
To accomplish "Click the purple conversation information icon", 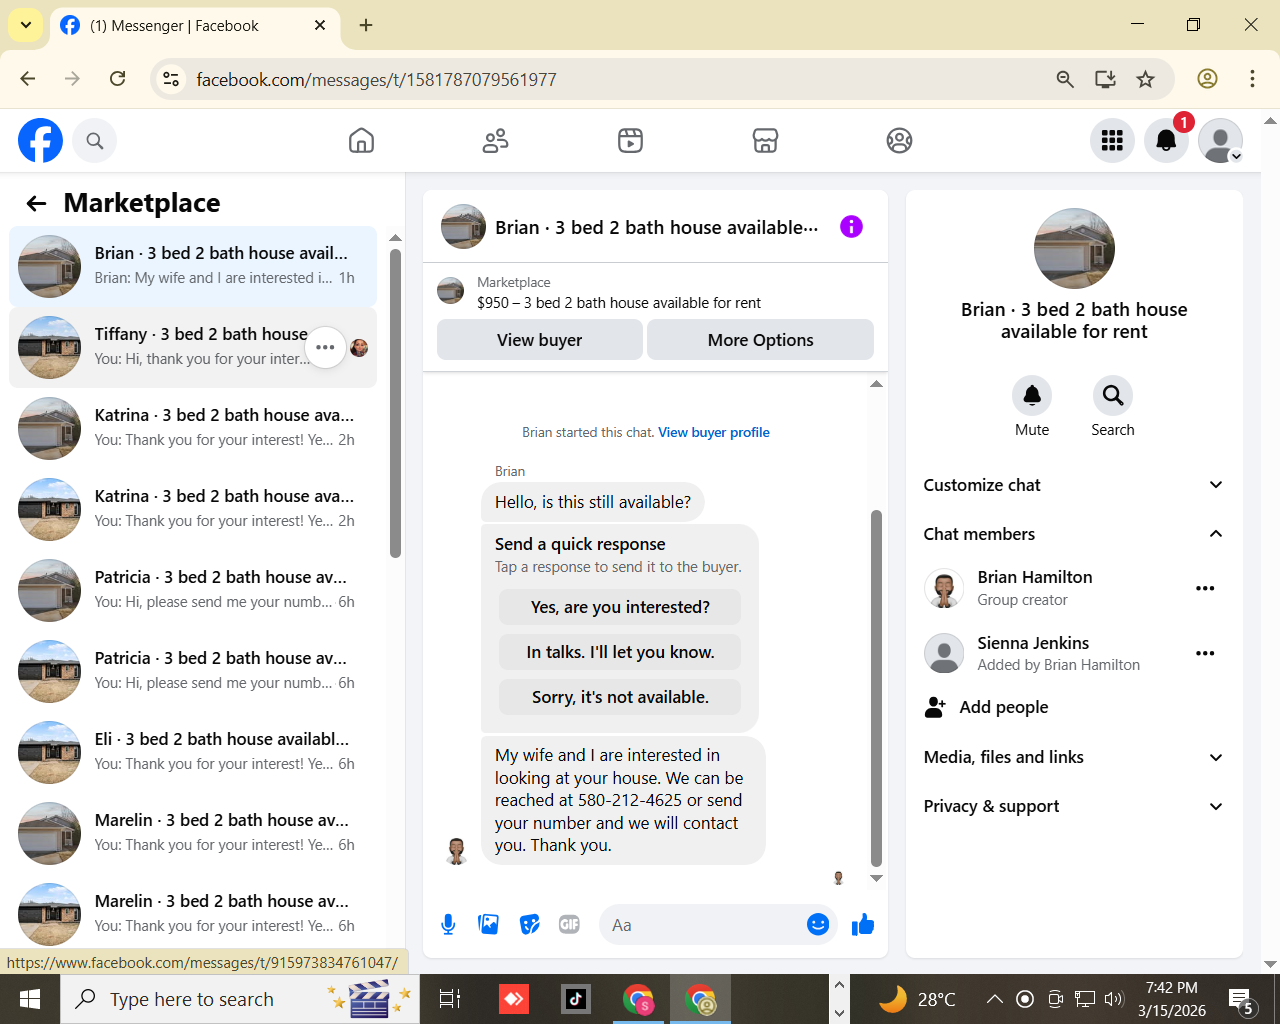I will (x=851, y=227).
